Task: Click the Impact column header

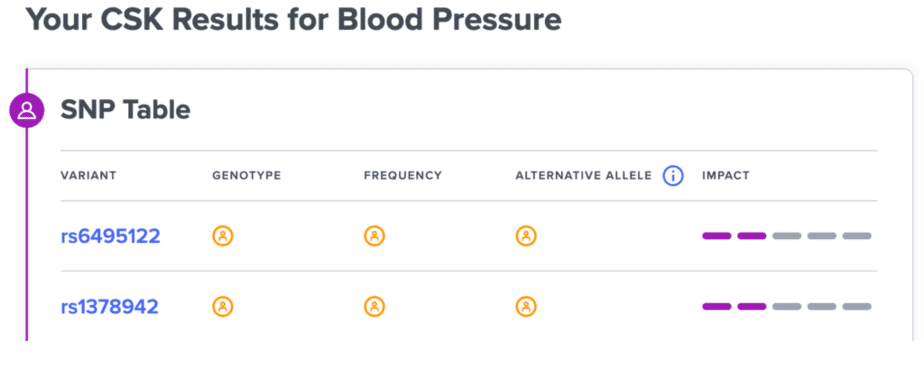Action: coord(725,176)
